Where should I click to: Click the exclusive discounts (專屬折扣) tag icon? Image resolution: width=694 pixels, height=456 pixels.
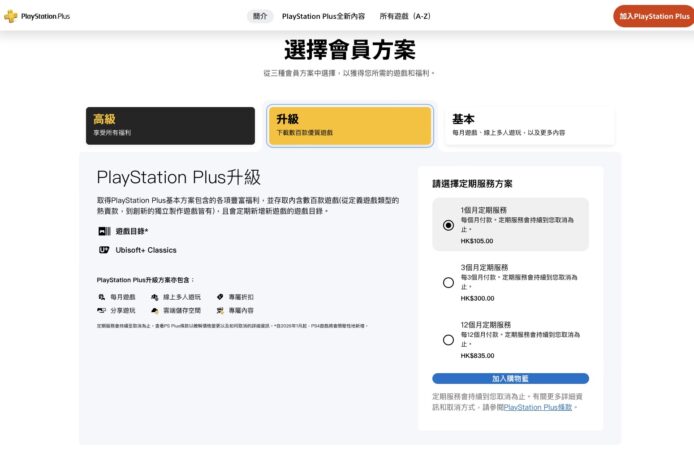pos(220,297)
